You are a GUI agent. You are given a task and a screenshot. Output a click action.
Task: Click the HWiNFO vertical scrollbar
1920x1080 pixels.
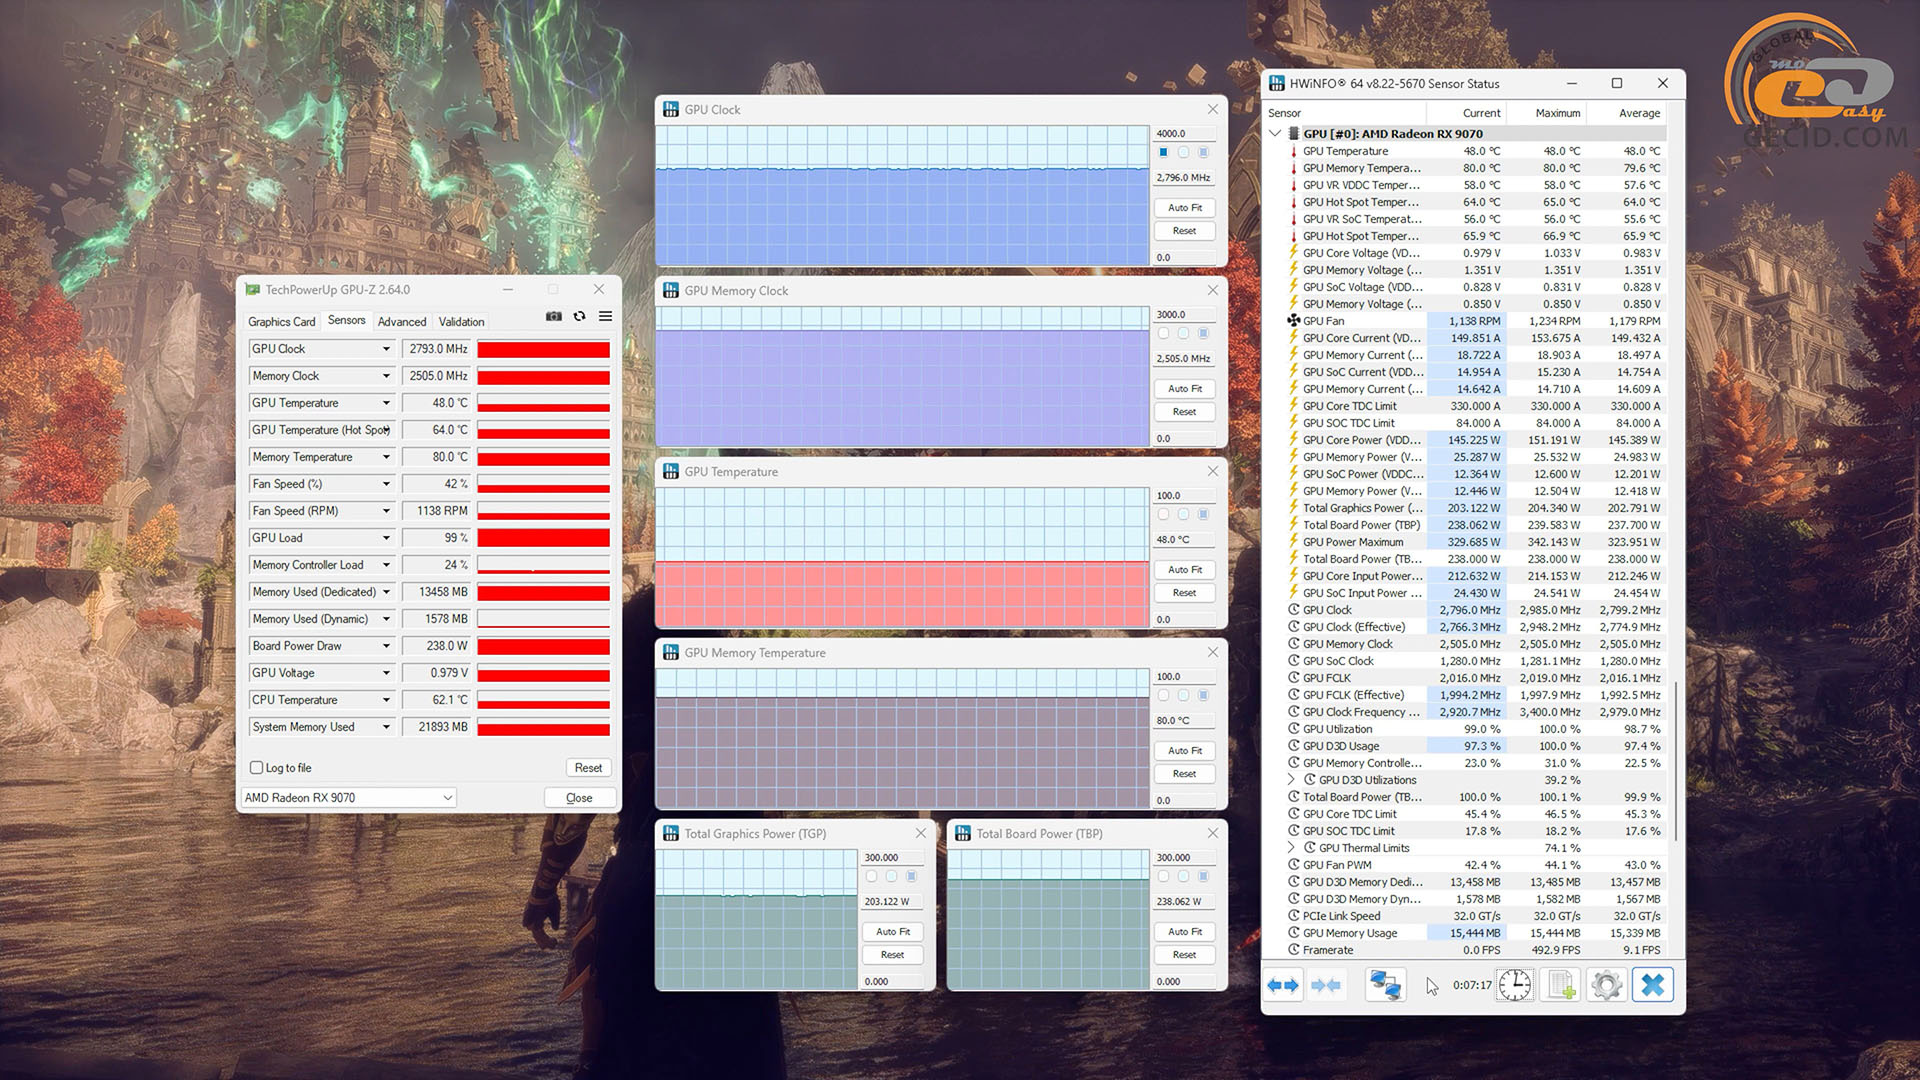click(1676, 762)
